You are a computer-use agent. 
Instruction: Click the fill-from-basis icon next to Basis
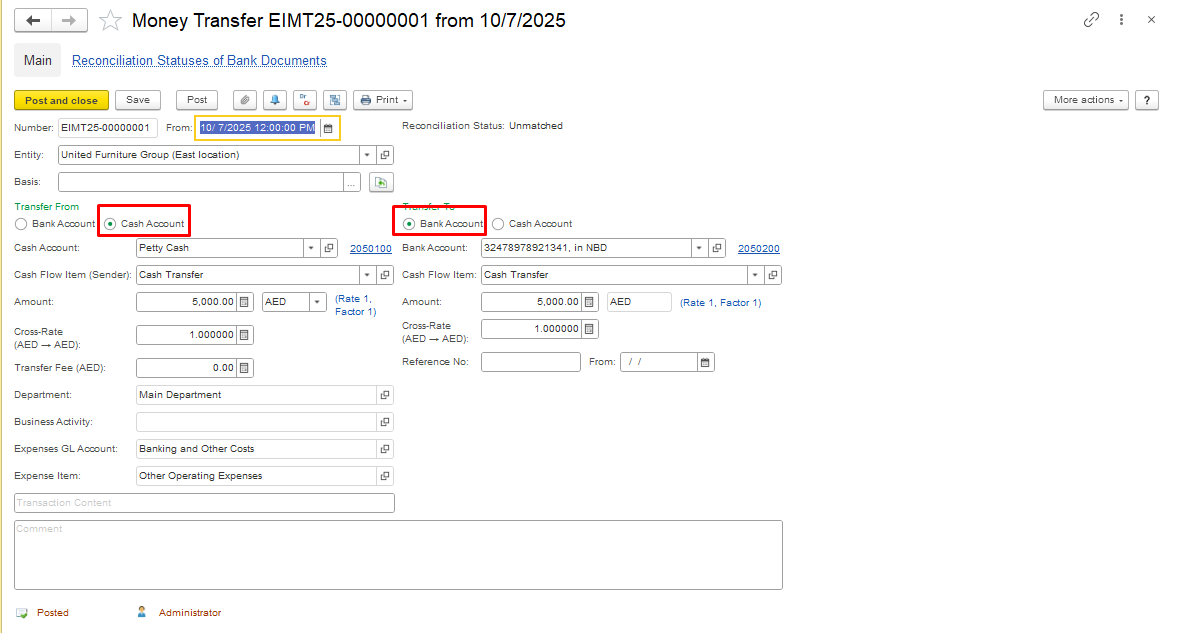point(380,182)
